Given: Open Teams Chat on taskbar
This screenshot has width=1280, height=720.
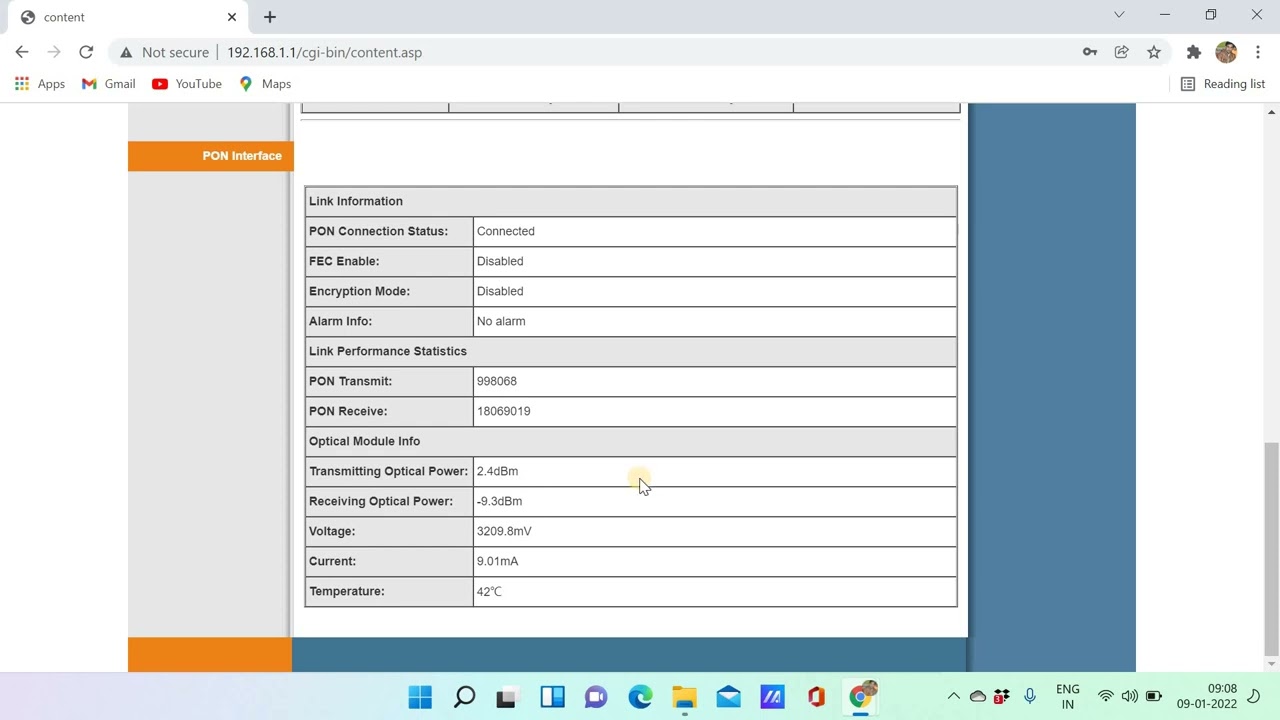Looking at the screenshot, I should (596, 697).
